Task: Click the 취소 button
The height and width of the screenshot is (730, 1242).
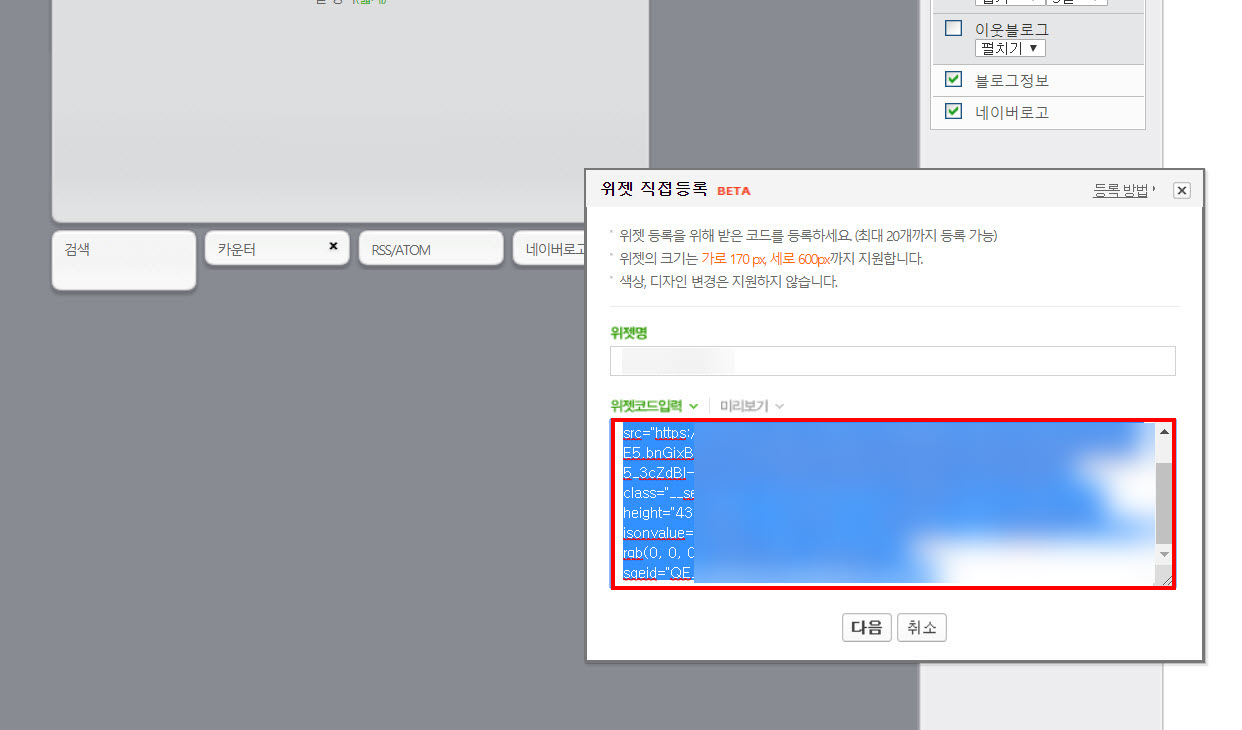Action: click(x=921, y=628)
